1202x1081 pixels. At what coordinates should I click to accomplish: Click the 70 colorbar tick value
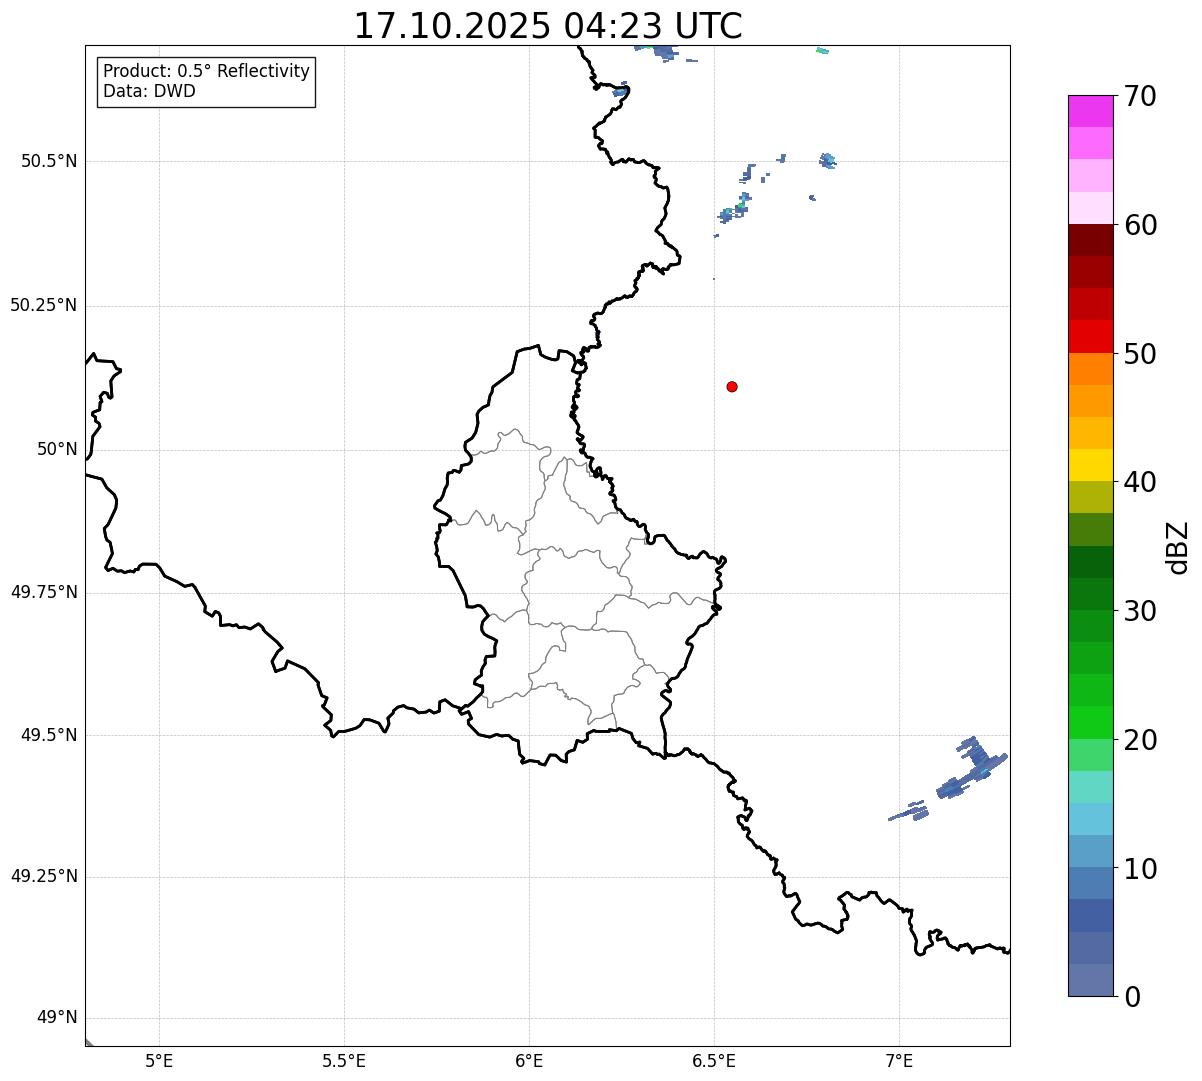[x=1140, y=96]
